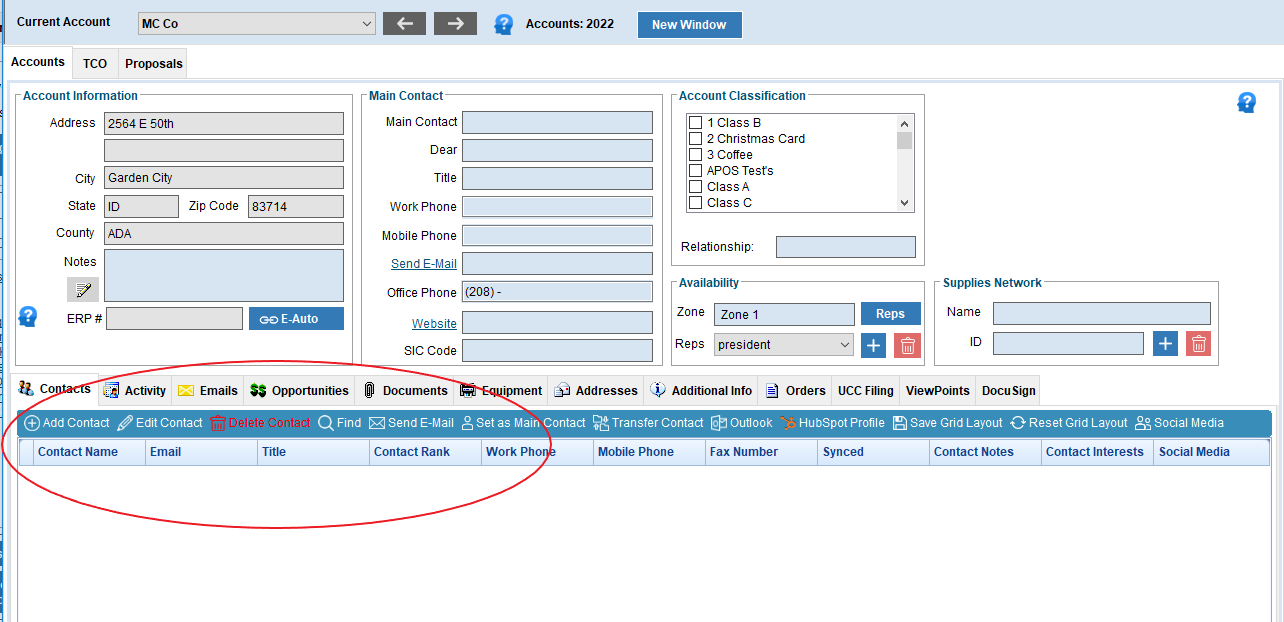Go to the previous account with the left arrow

[x=405, y=24]
